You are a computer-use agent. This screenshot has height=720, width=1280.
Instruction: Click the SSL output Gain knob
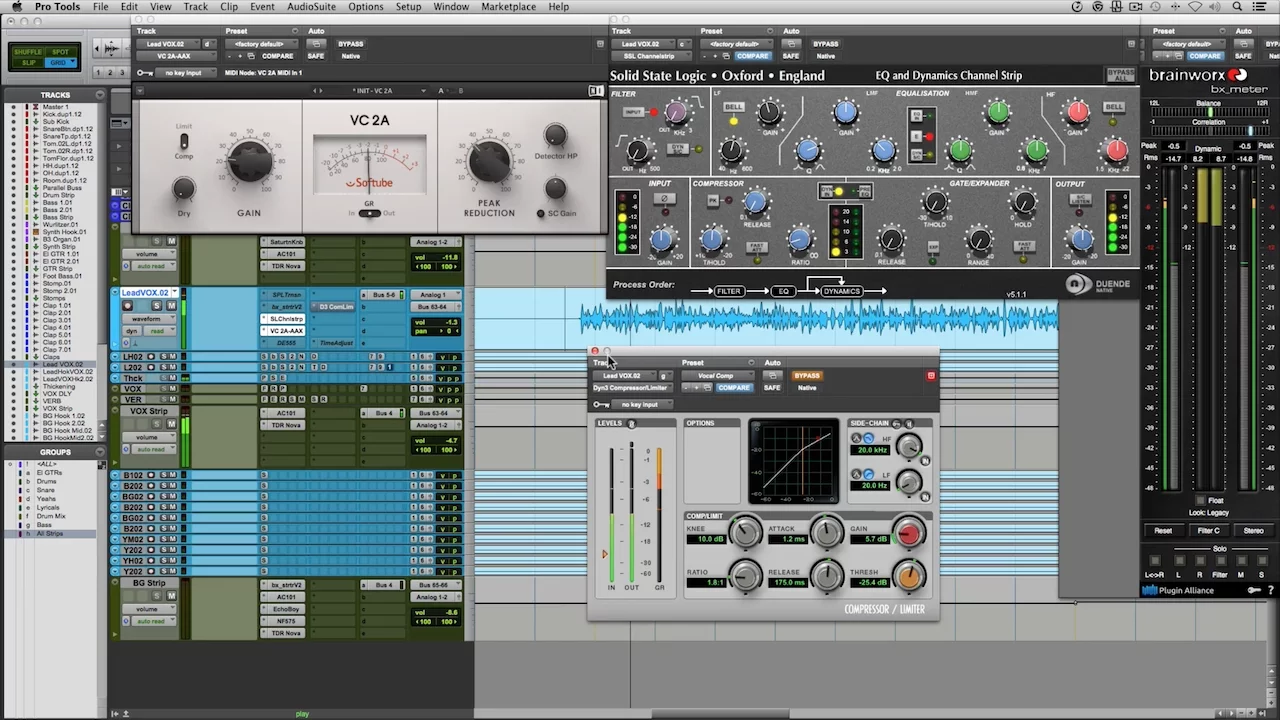[x=1081, y=239]
